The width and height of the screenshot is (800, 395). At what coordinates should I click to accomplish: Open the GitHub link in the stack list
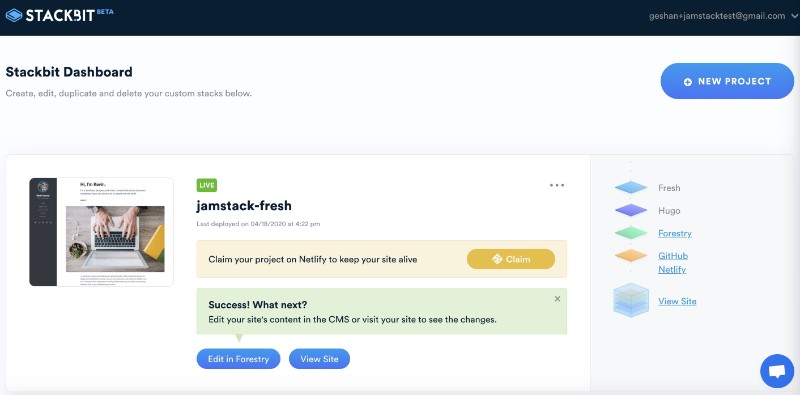(673, 256)
